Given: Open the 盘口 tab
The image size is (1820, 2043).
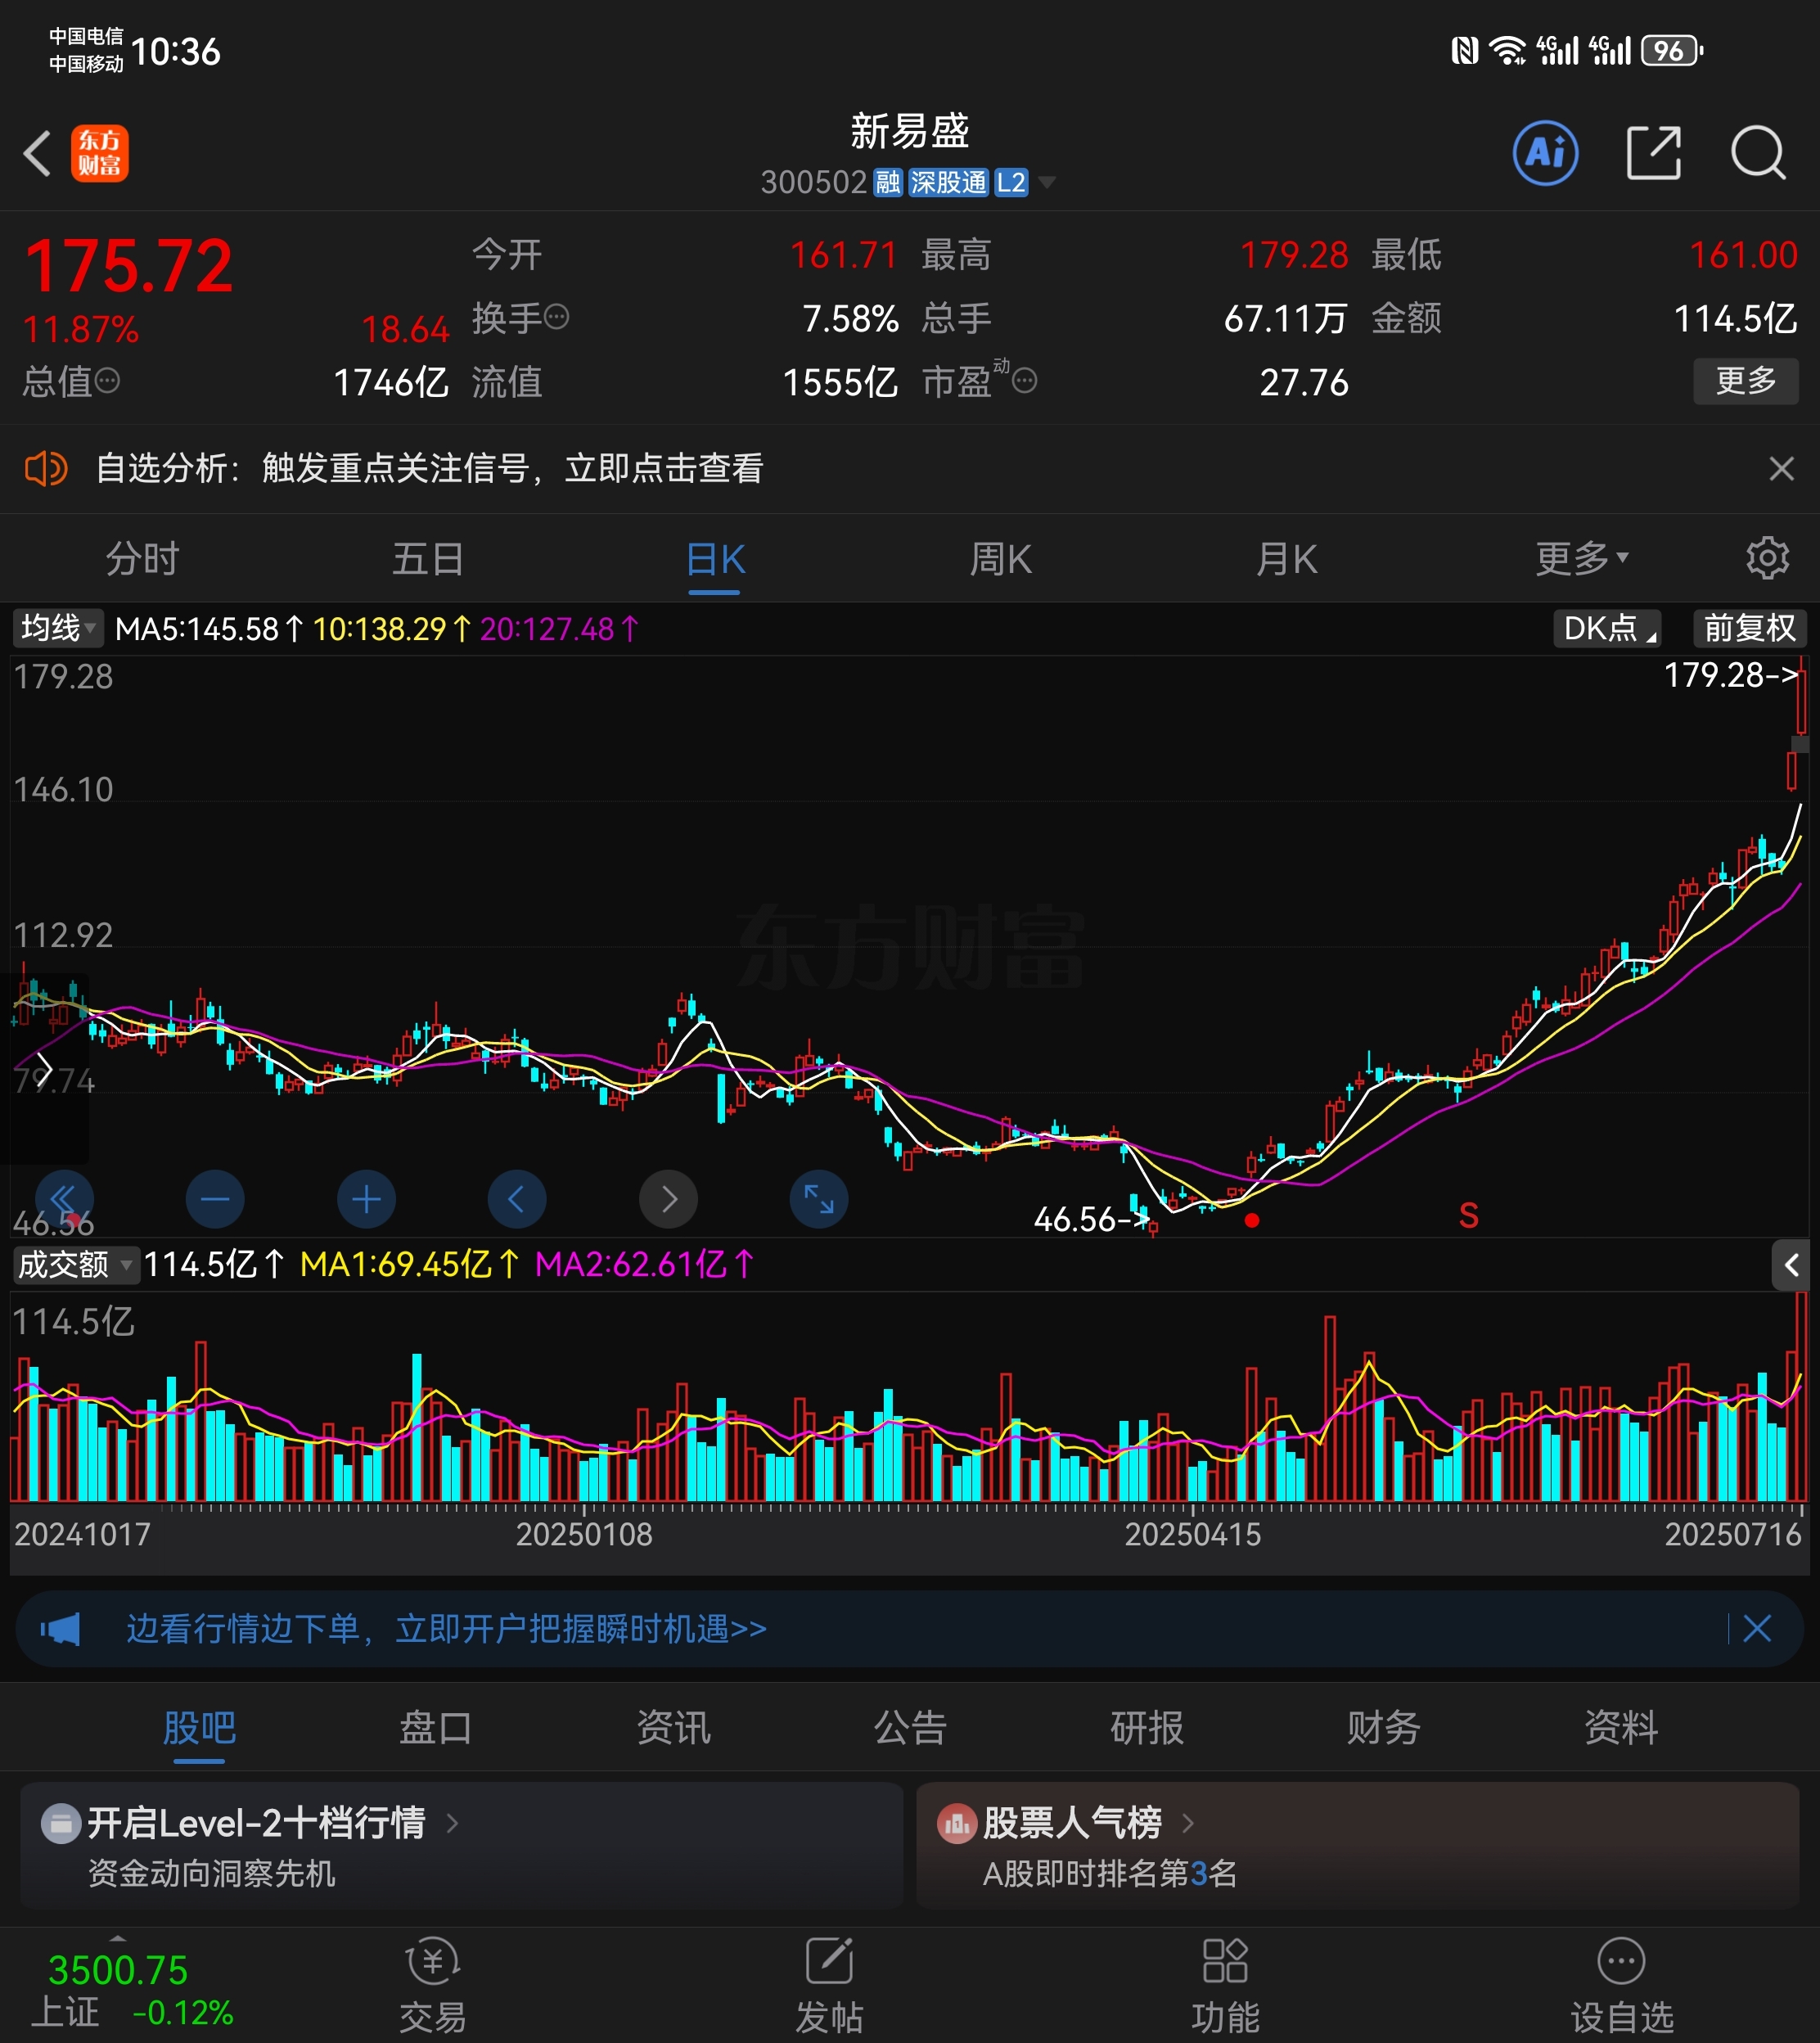Looking at the screenshot, I should [x=436, y=1728].
